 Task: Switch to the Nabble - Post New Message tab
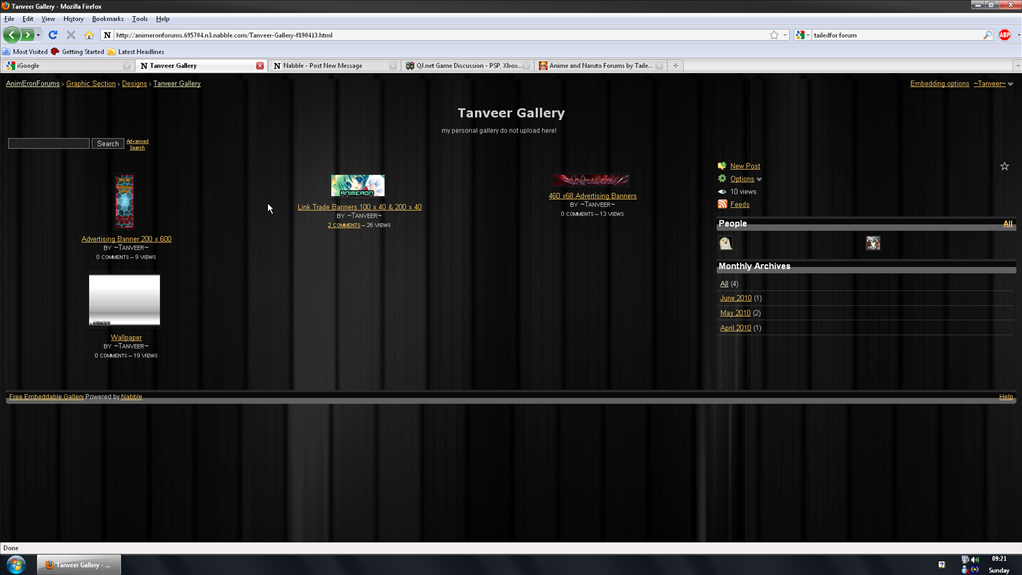point(328,66)
